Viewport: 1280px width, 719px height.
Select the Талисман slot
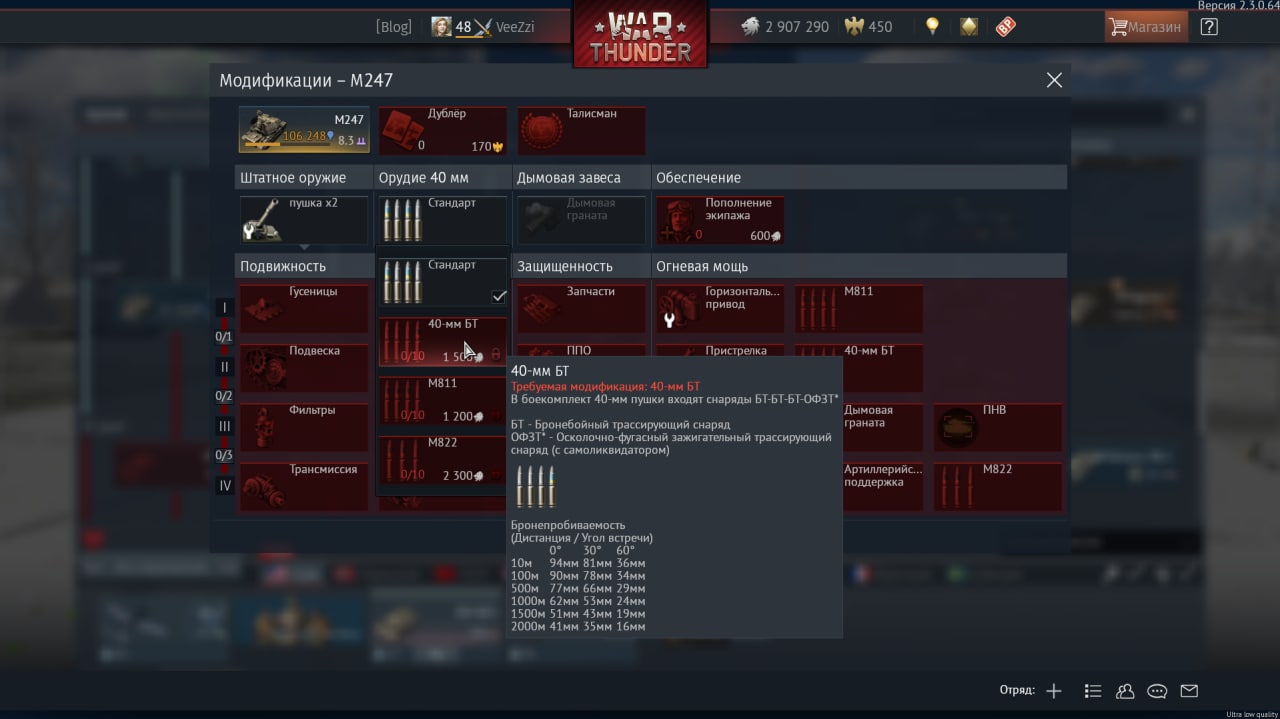[x=581, y=131]
